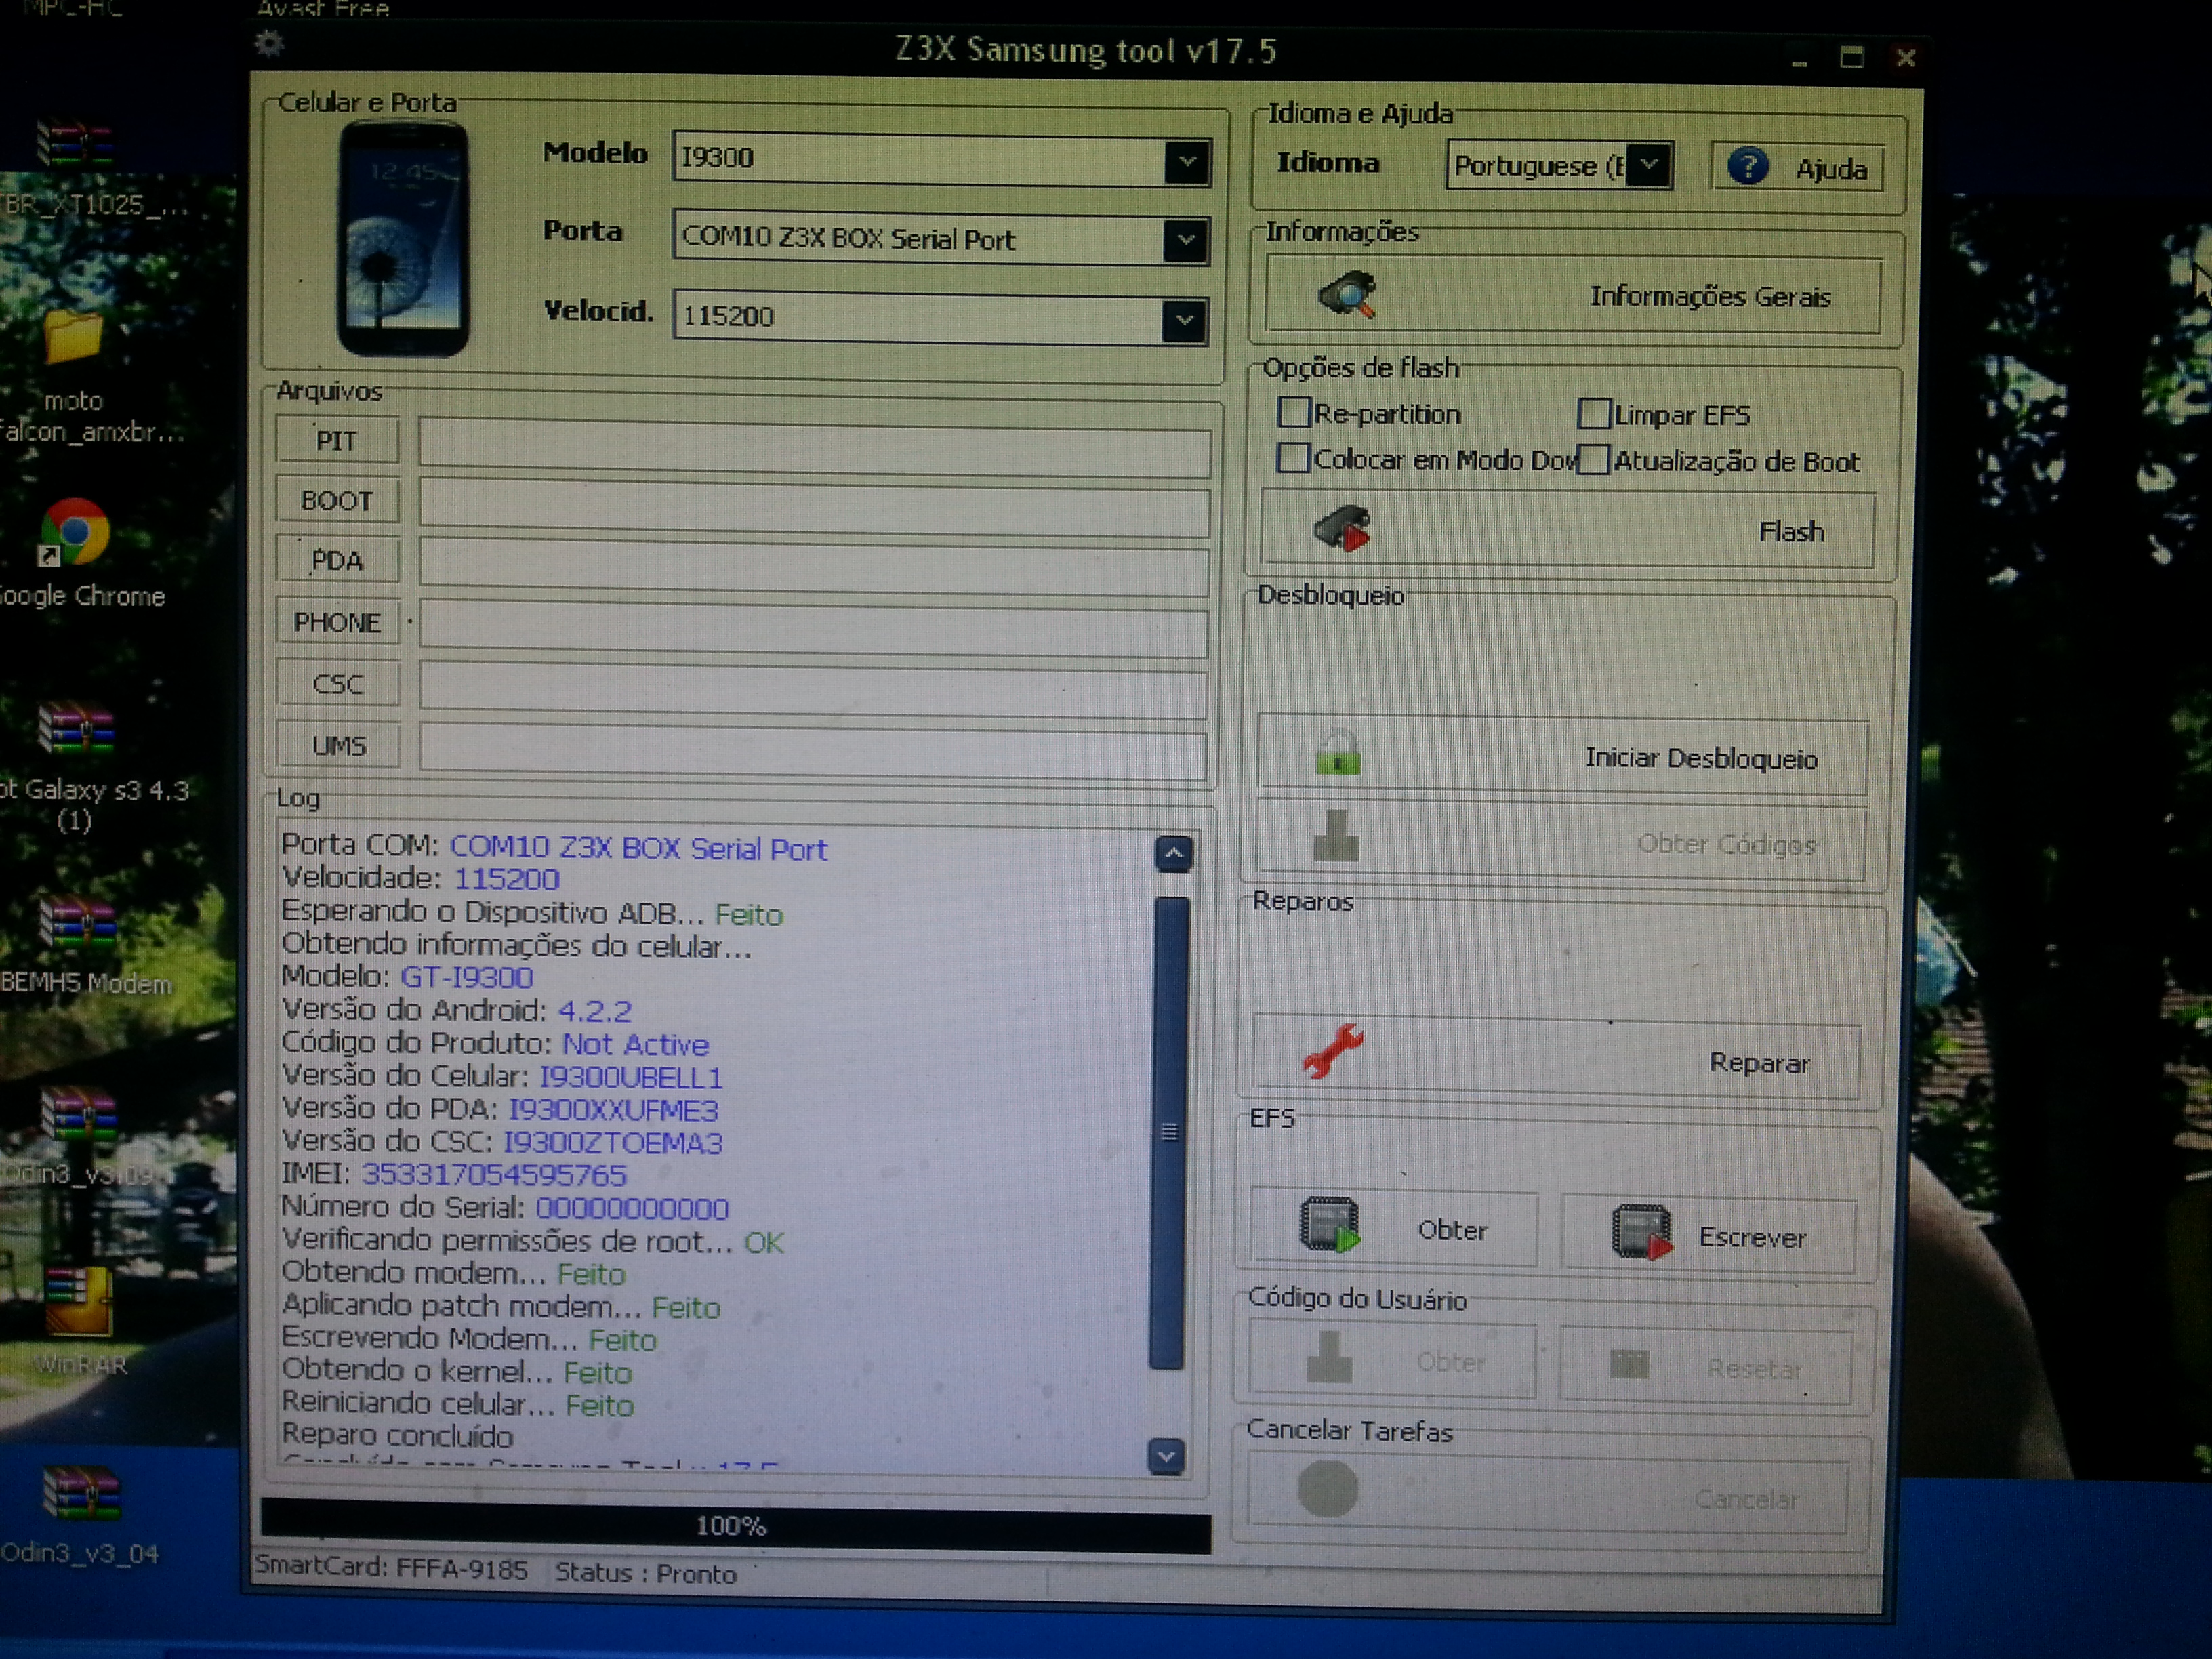Click inside the CSC file path field

click(812, 689)
